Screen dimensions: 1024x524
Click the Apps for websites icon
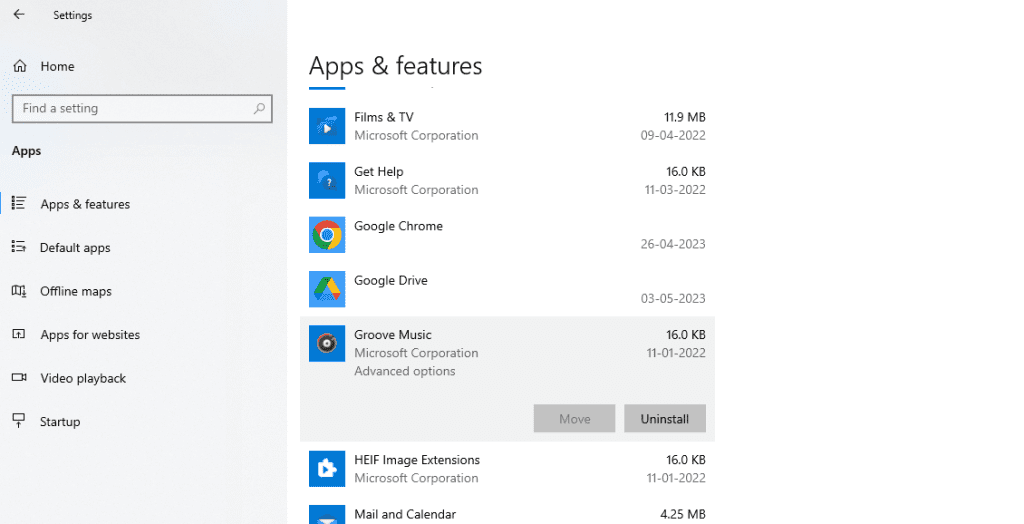point(19,334)
